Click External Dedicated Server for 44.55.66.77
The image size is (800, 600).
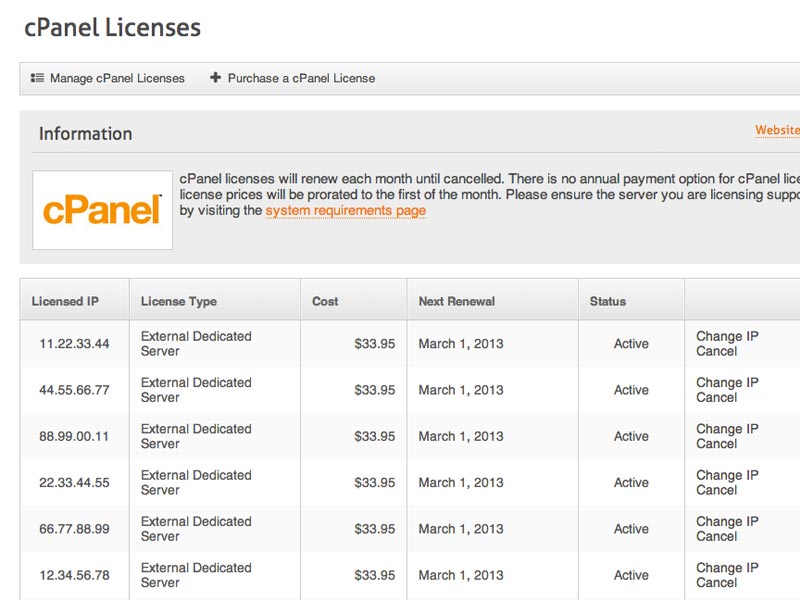coord(196,390)
